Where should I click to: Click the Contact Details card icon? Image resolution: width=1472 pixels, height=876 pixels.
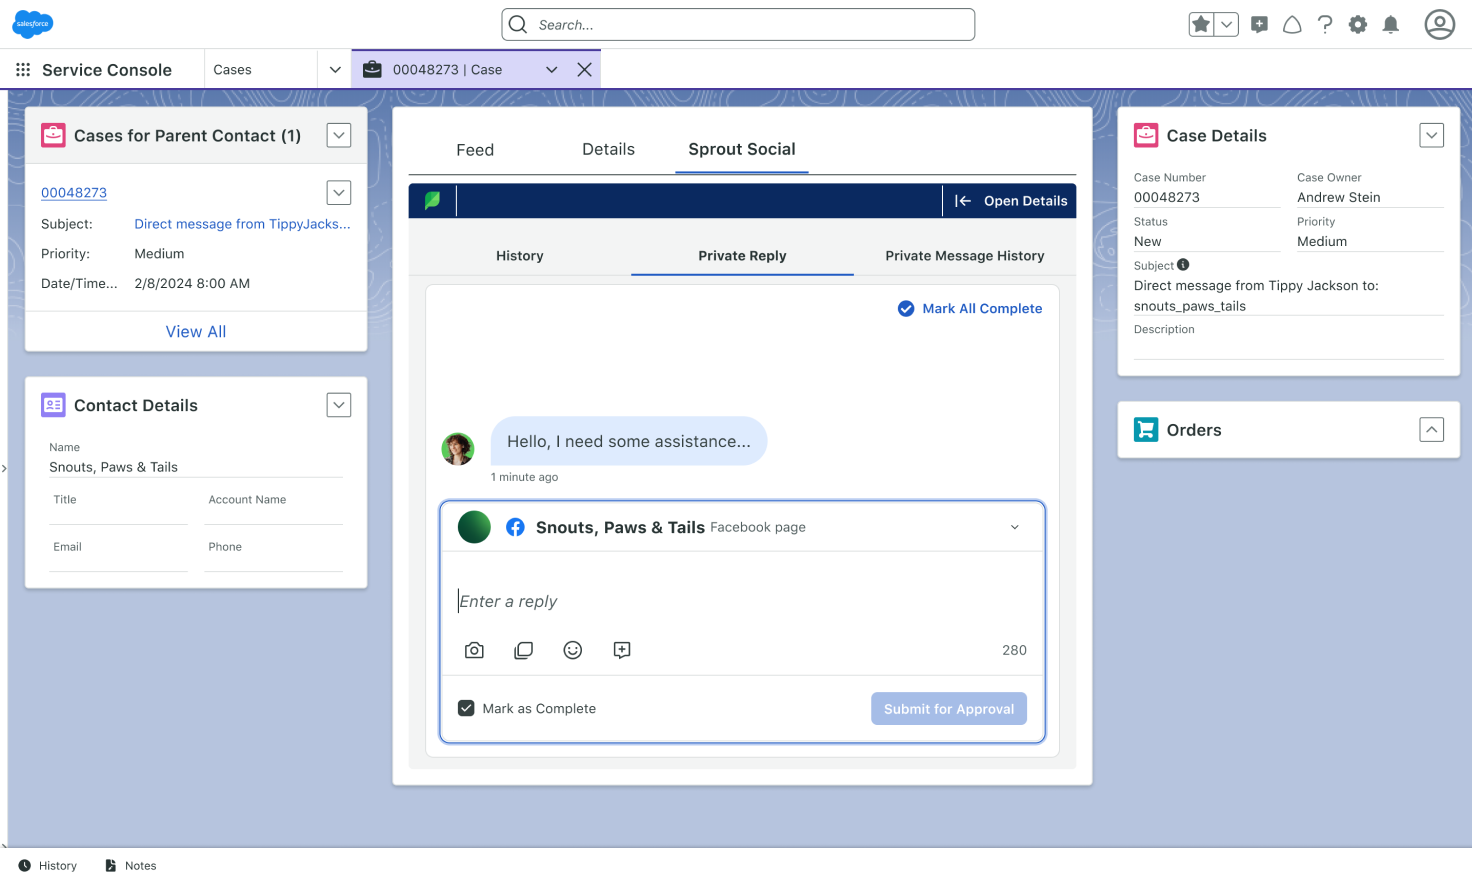pyautogui.click(x=53, y=405)
